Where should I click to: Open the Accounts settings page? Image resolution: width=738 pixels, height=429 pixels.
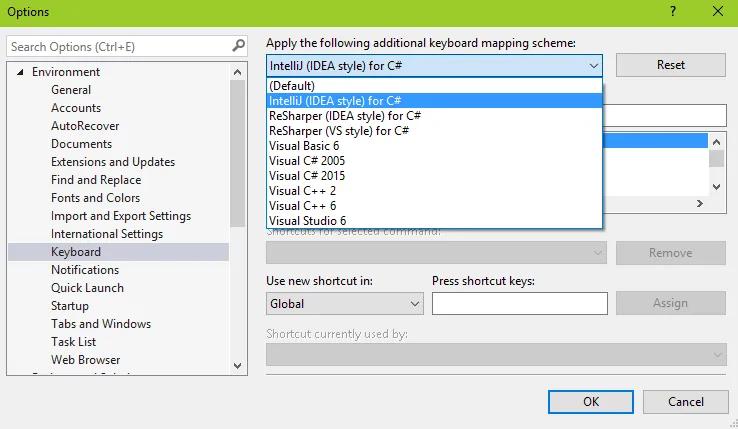[76, 108]
